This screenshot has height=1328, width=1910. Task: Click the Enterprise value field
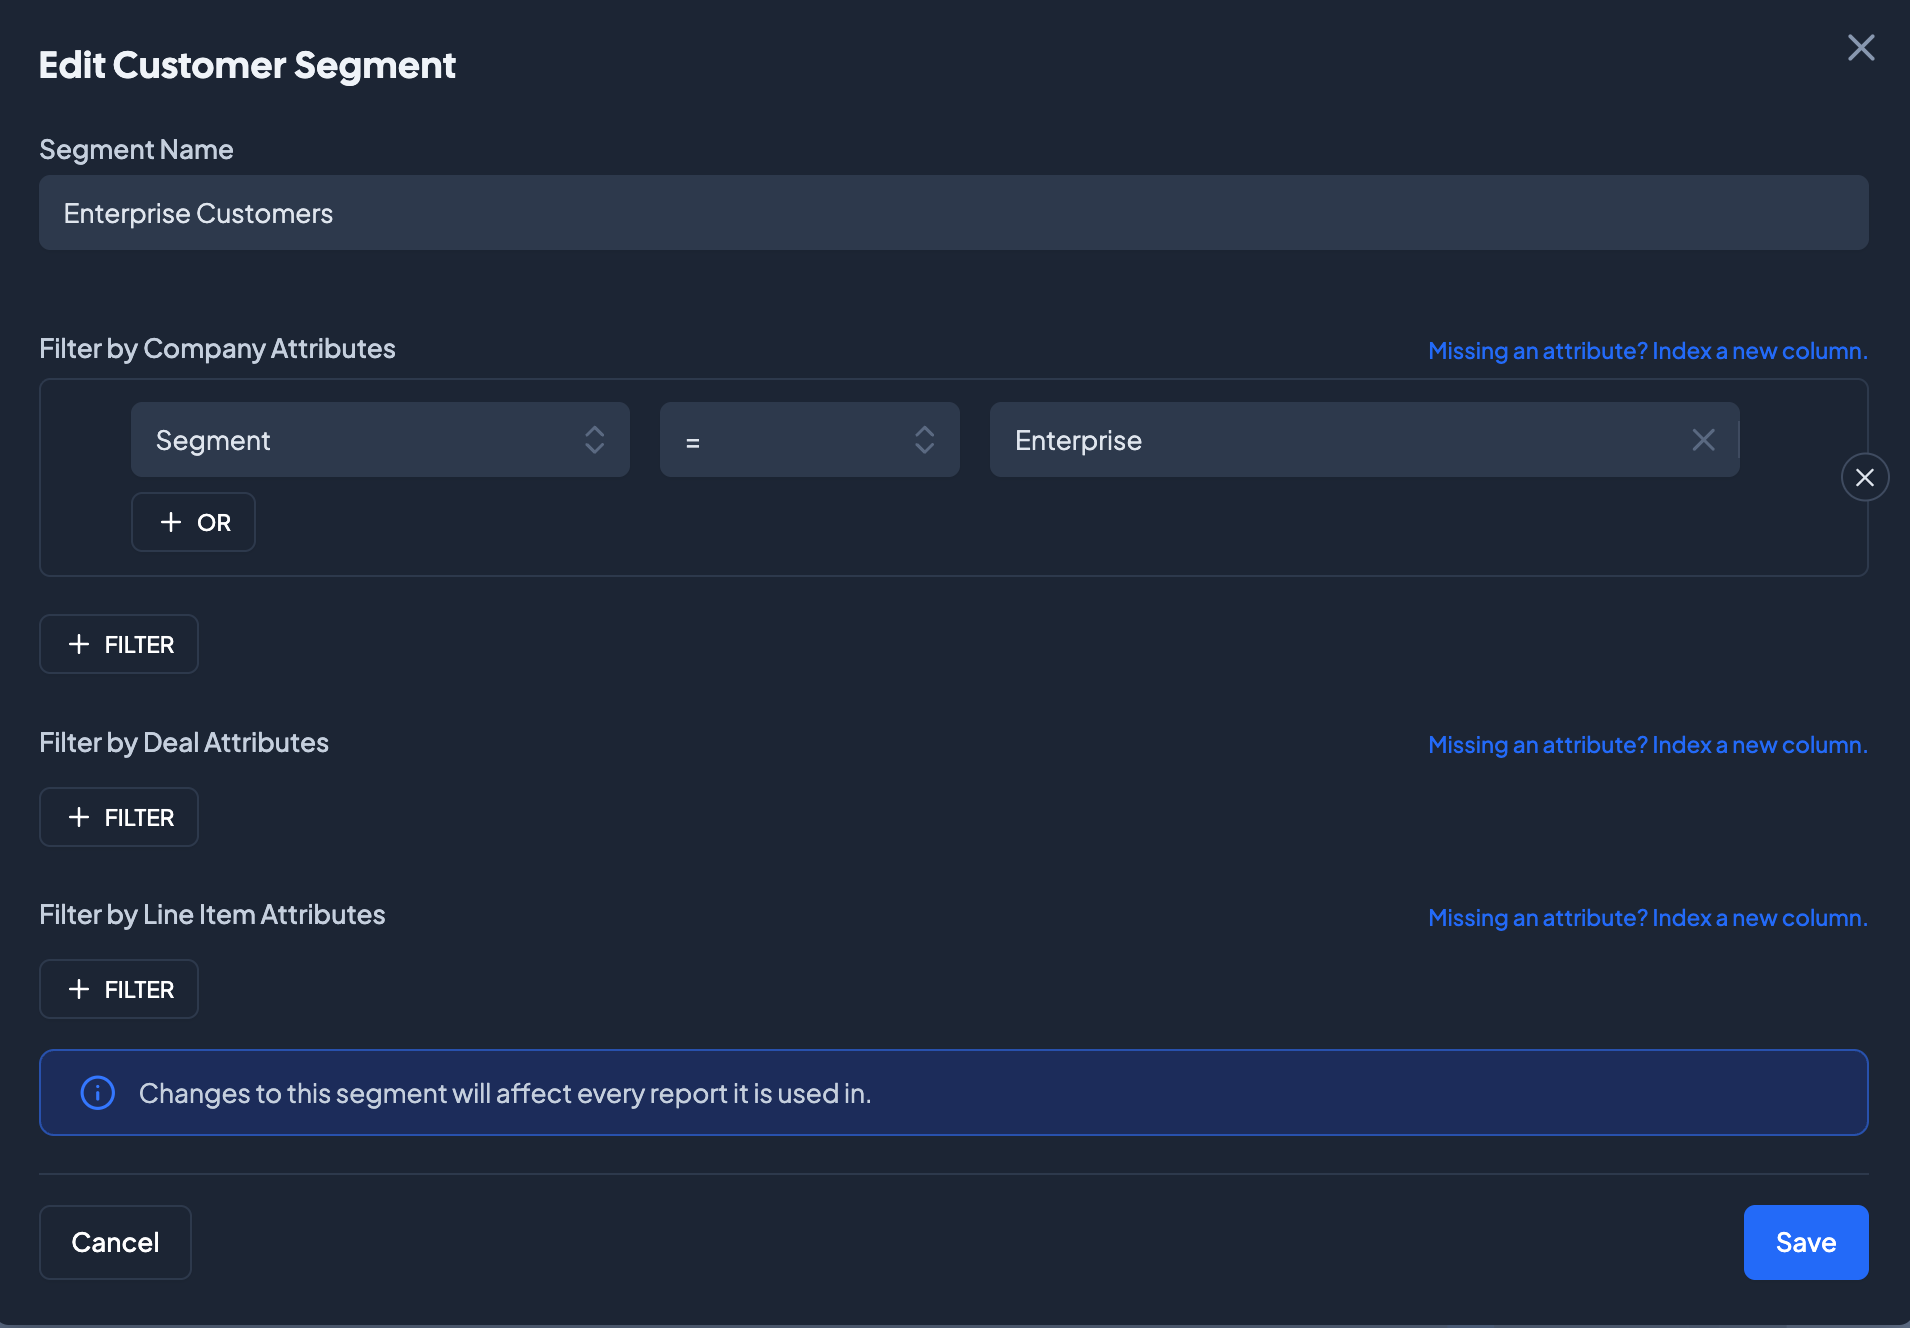(x=1330, y=440)
